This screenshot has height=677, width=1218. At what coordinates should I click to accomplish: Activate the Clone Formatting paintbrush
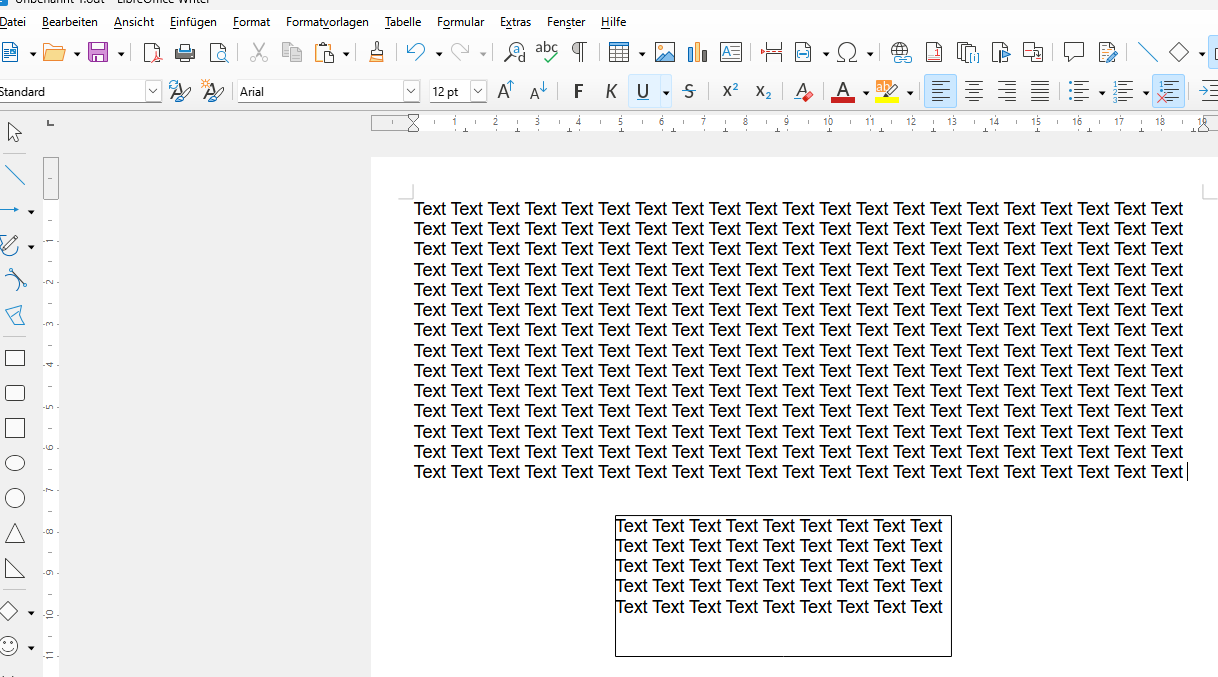[376, 52]
